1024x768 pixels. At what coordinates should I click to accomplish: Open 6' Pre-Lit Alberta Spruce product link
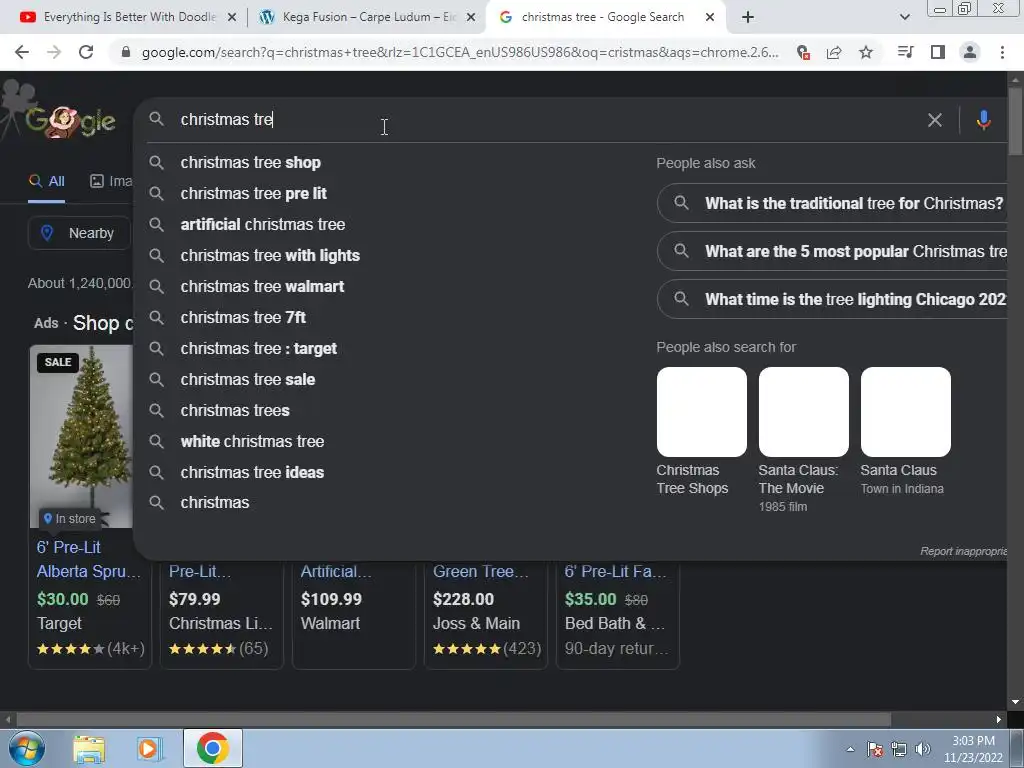point(88,559)
